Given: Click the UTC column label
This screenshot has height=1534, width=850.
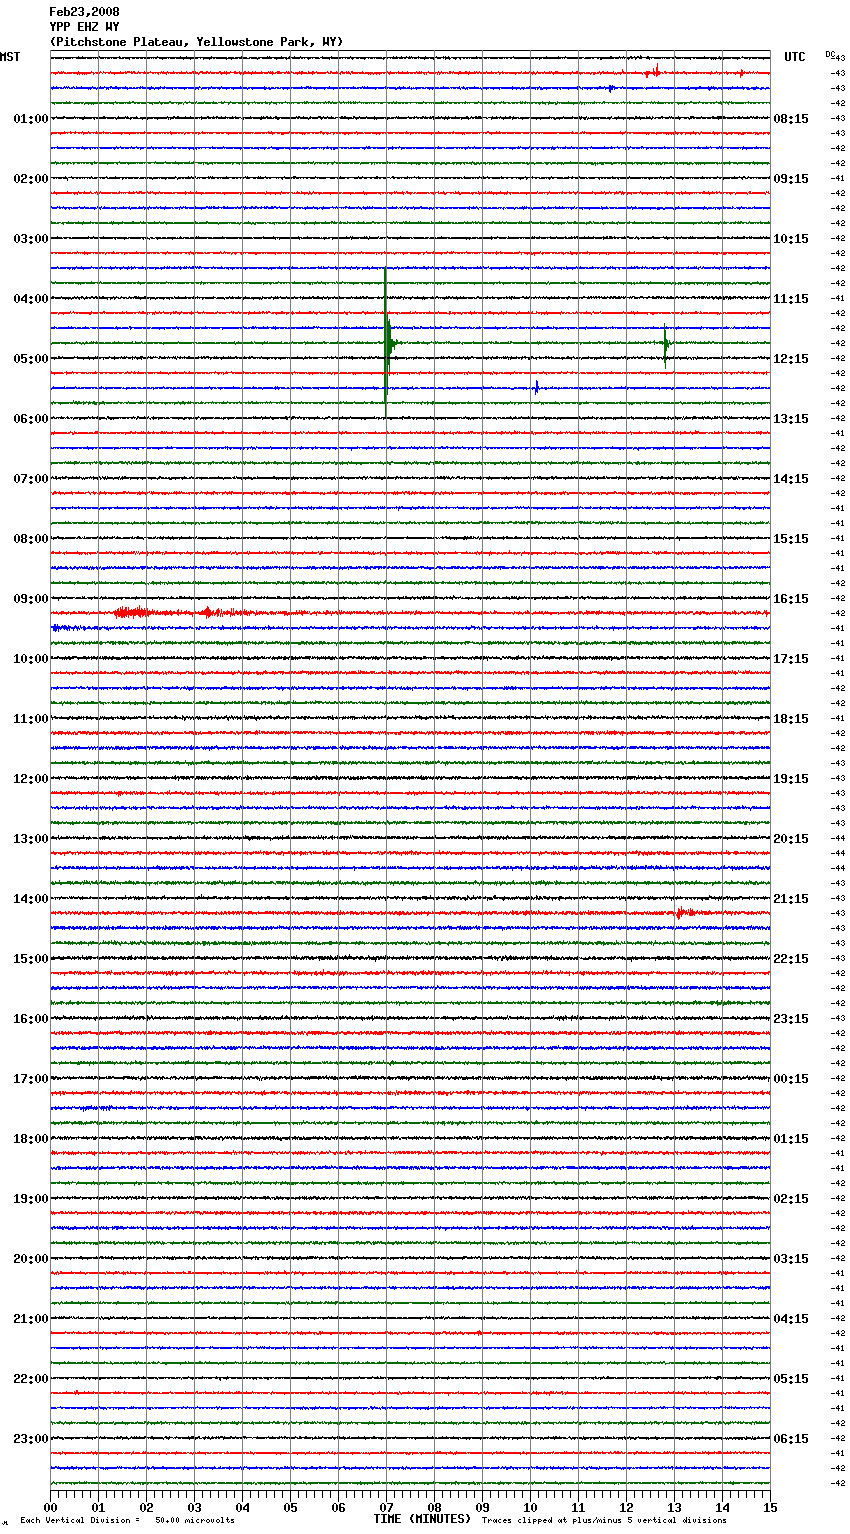Looking at the screenshot, I should coord(795,57).
